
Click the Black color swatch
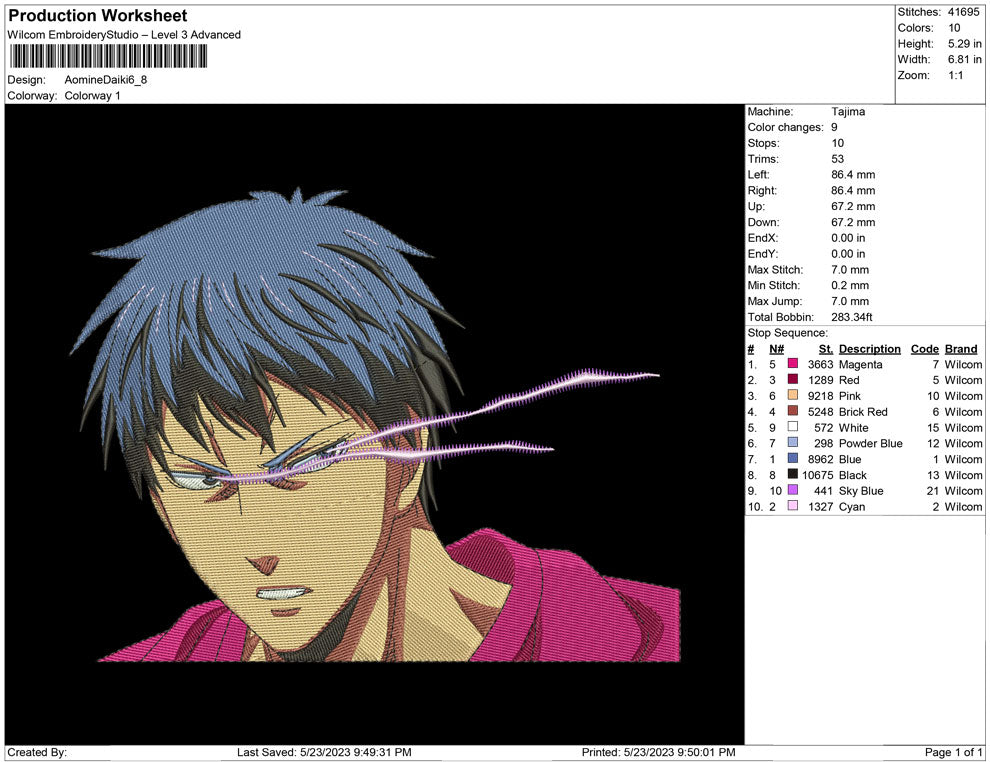(792, 474)
